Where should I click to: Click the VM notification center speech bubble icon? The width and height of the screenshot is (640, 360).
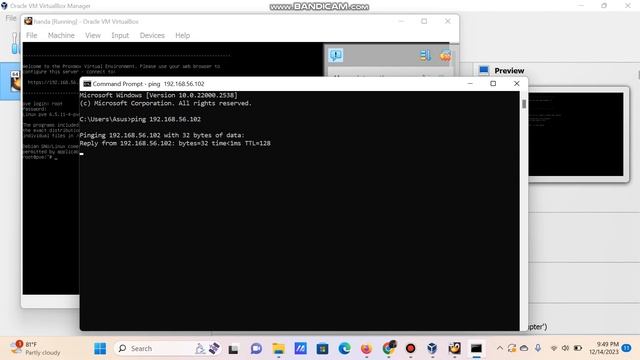(x=336, y=55)
